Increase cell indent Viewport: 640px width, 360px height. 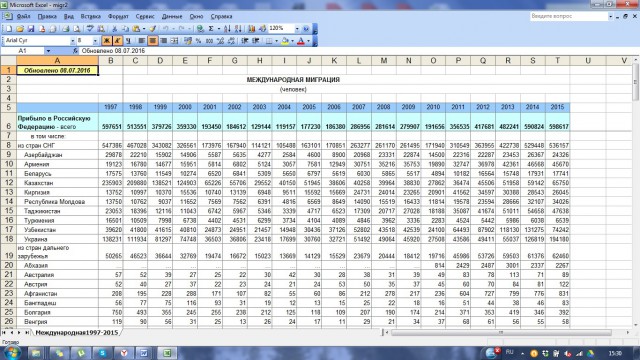coord(256,40)
